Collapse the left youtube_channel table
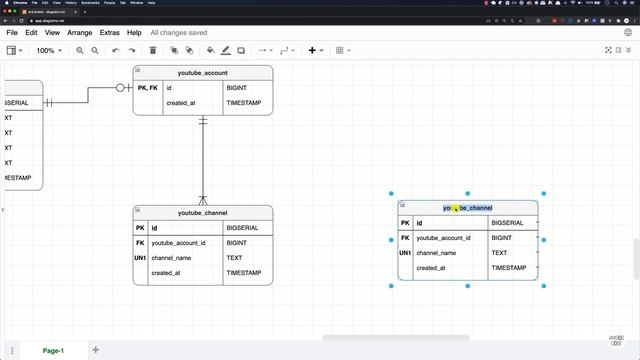Image resolution: width=640 pixels, height=360 pixels. point(138,210)
